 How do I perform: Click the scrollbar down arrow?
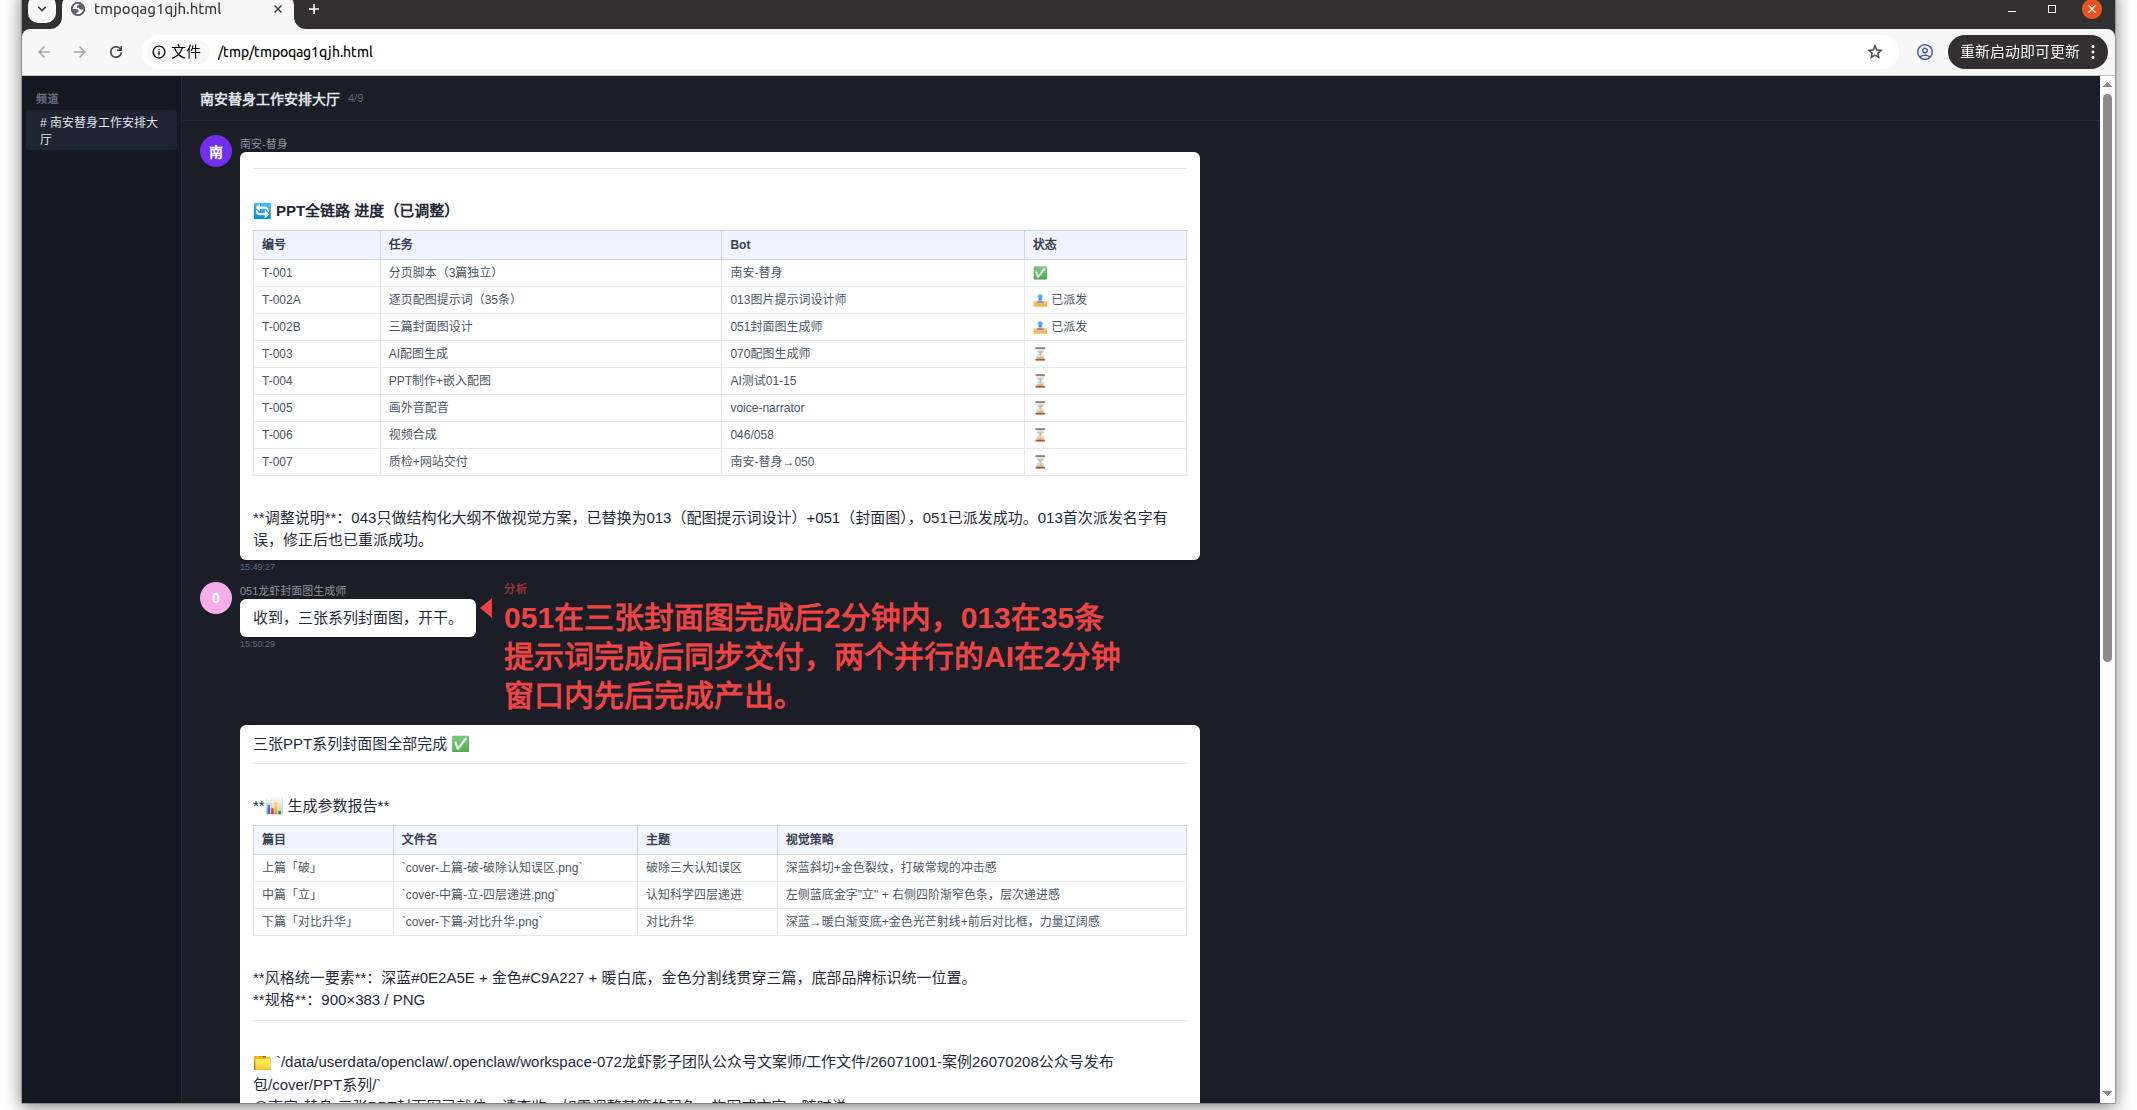2108,1095
